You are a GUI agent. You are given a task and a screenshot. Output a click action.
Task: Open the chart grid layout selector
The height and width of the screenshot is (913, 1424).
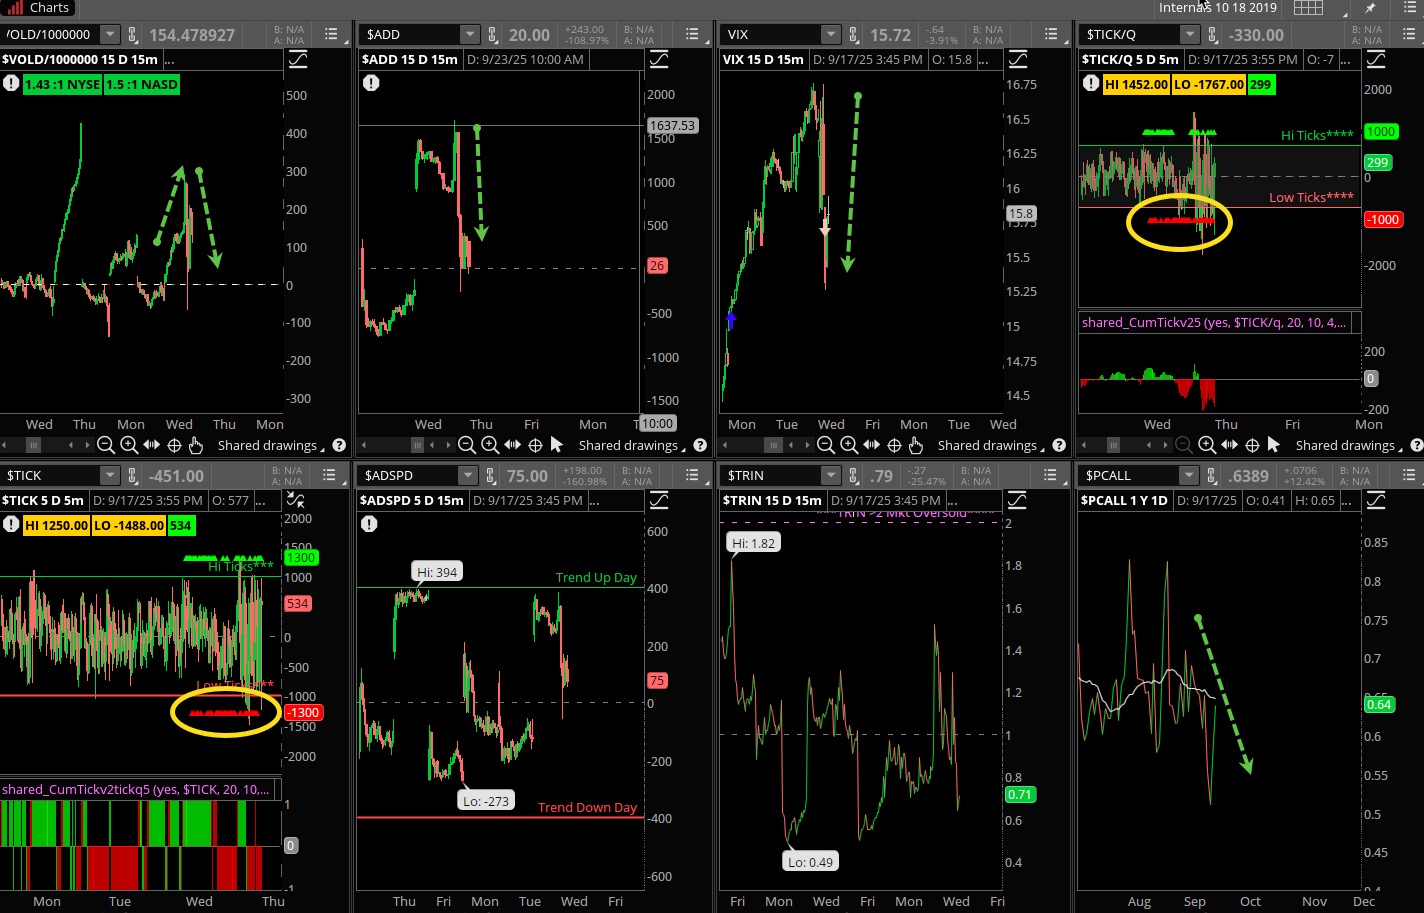[x=1308, y=8]
